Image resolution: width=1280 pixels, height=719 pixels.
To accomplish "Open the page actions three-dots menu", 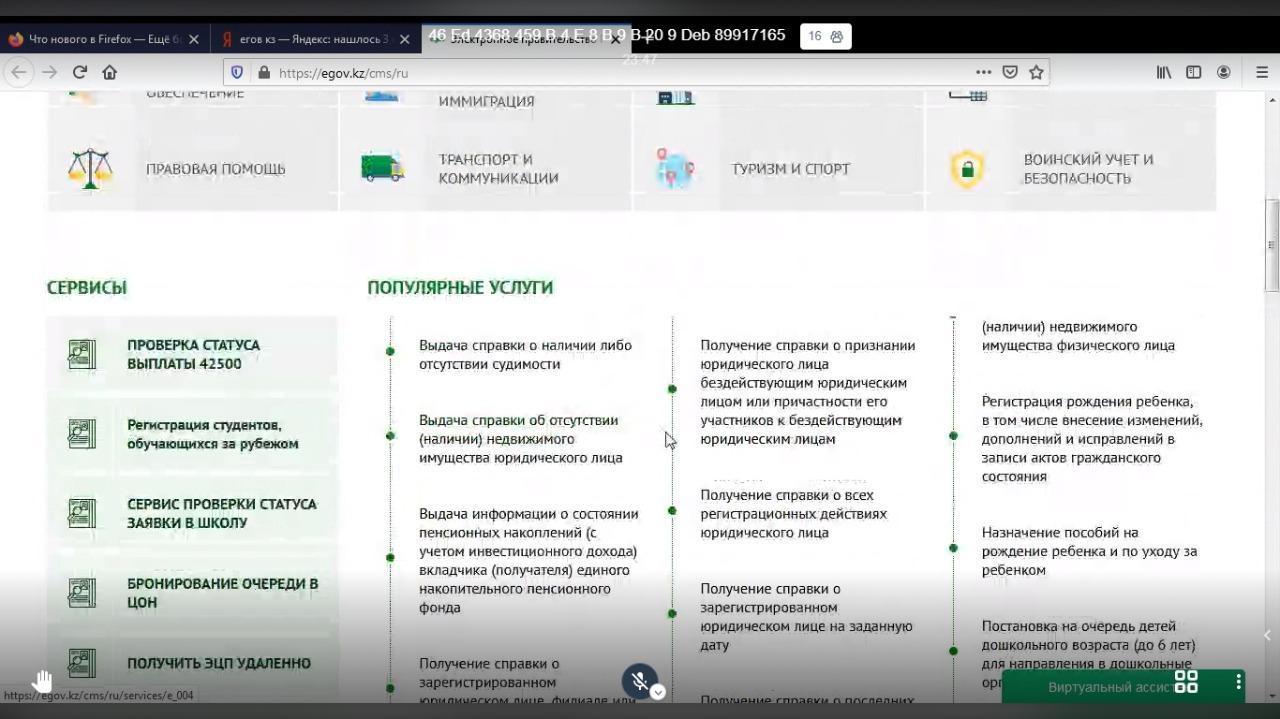I will coord(983,72).
